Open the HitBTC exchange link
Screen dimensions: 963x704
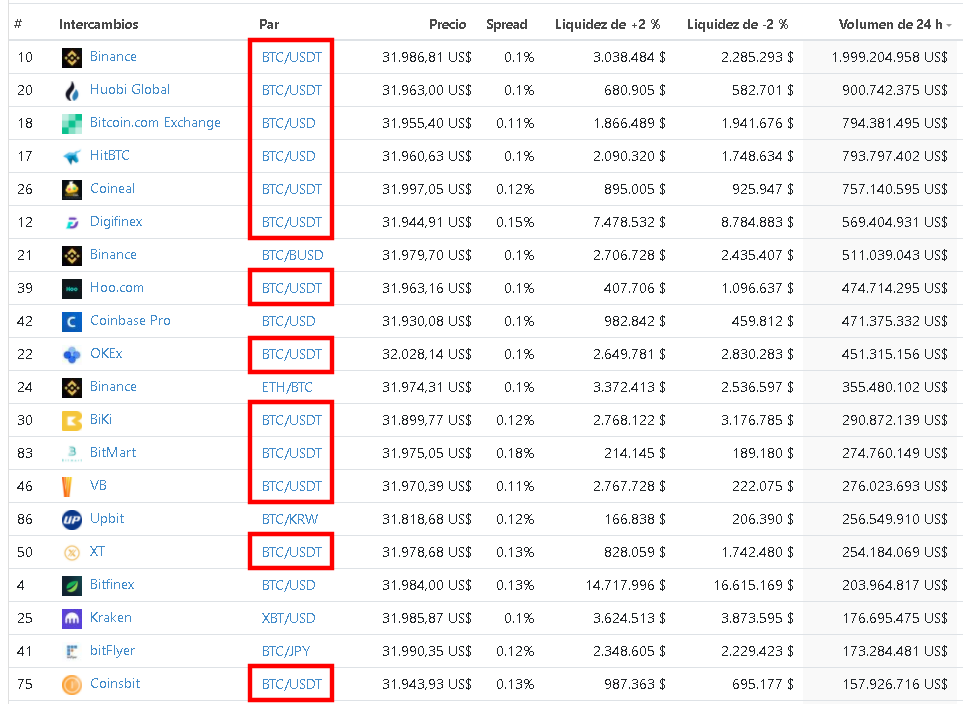[109, 155]
